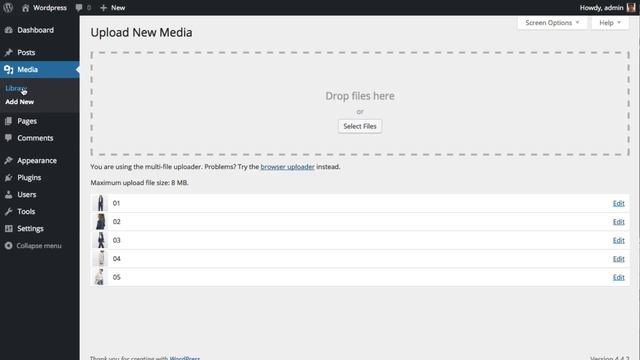Image resolution: width=640 pixels, height=360 pixels.
Task: Expand the Help dropdown tab
Action: [610, 23]
